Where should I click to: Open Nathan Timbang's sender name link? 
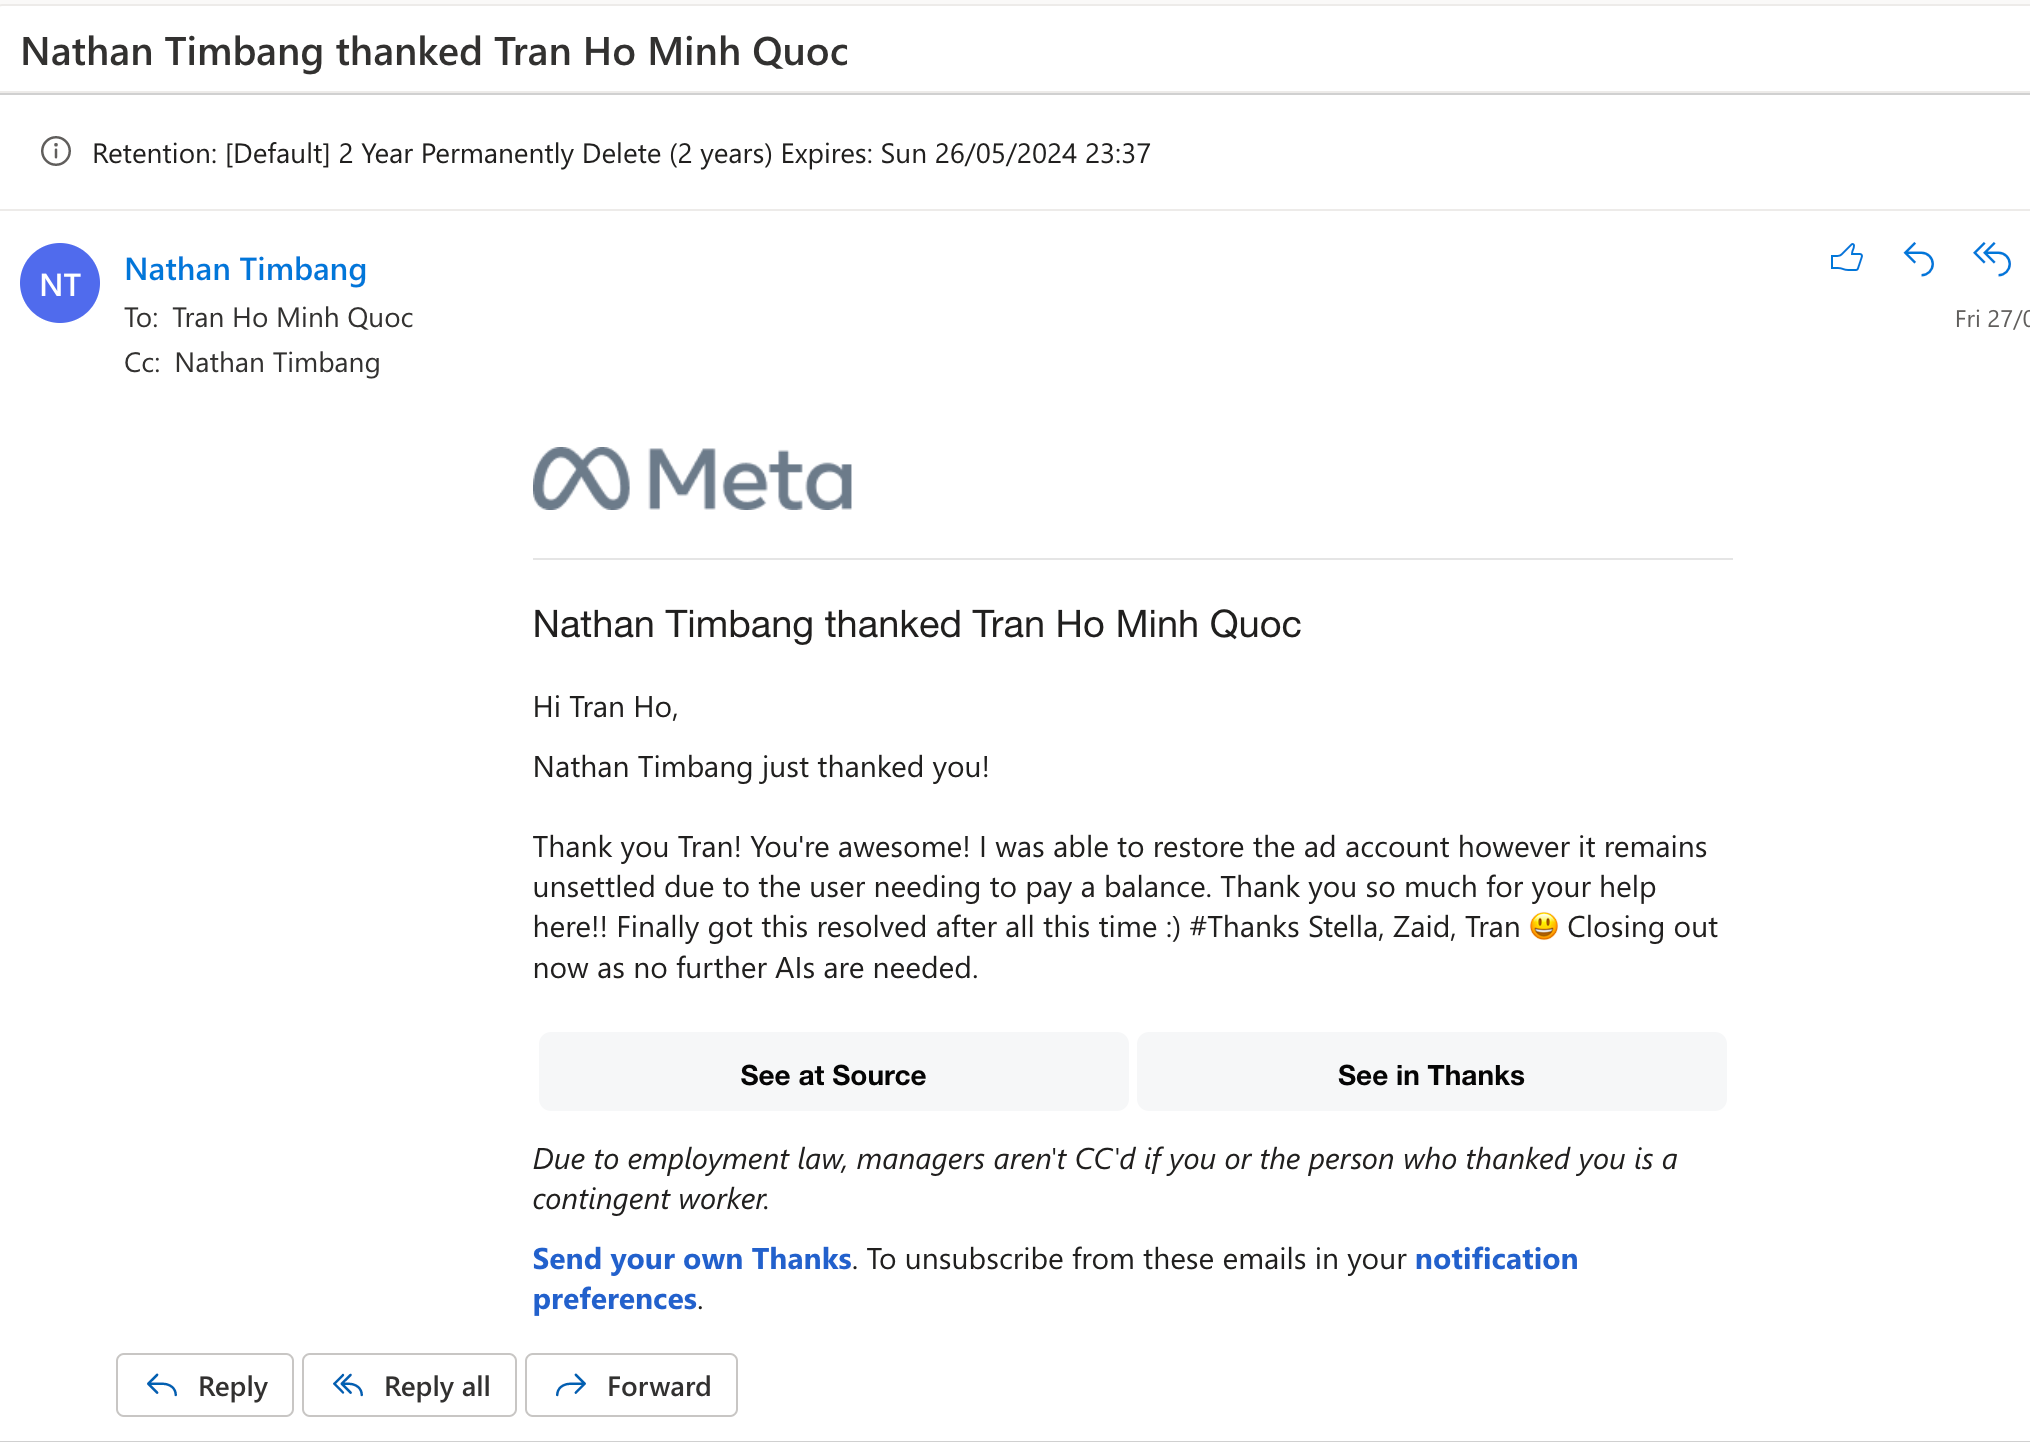245,268
